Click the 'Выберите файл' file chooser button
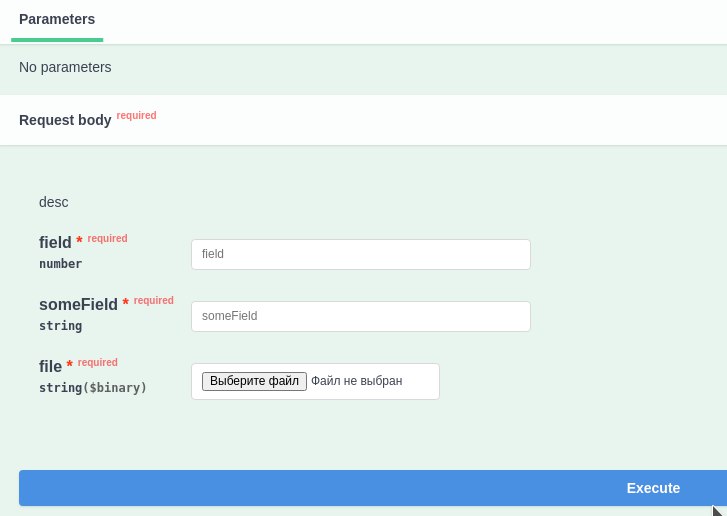The width and height of the screenshot is (727, 516). point(254,381)
